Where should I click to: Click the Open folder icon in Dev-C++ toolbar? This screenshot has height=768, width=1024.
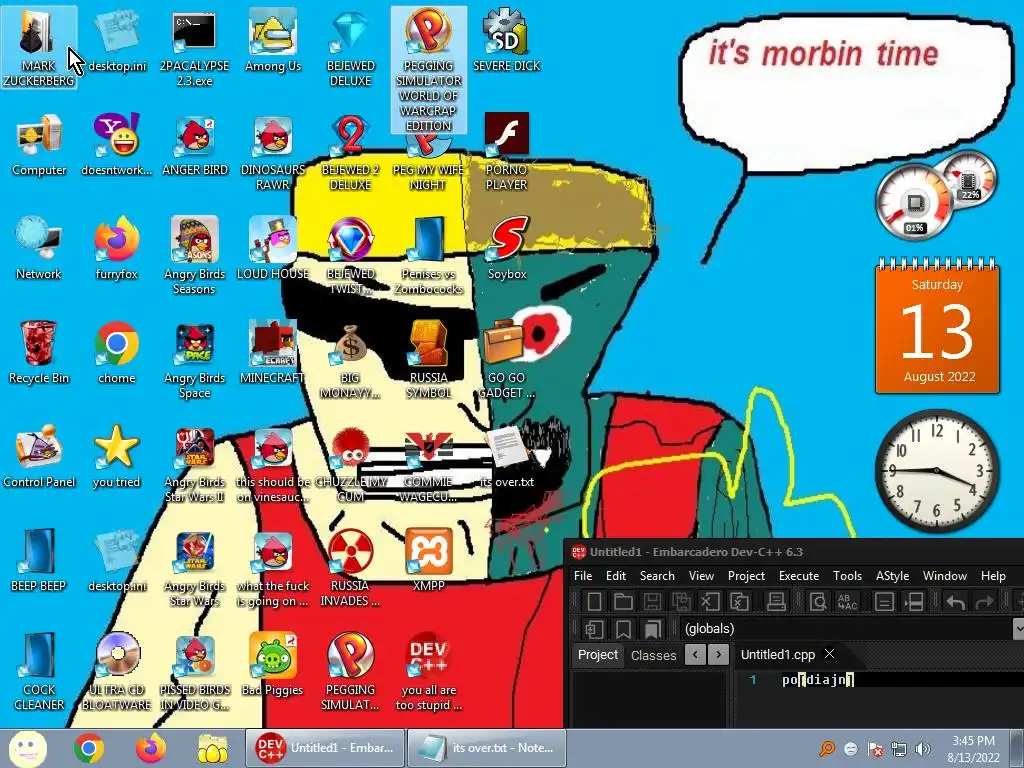coord(623,601)
